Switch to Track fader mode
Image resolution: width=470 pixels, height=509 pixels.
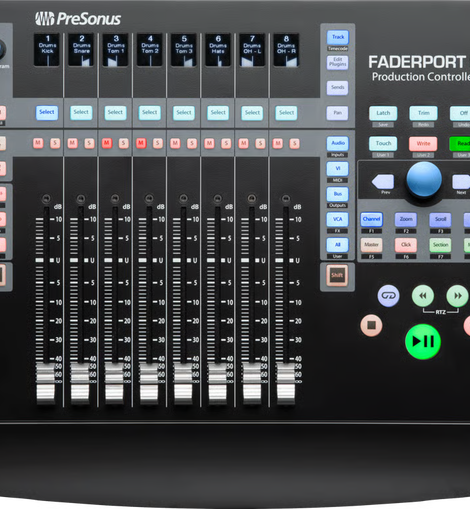coord(338,37)
